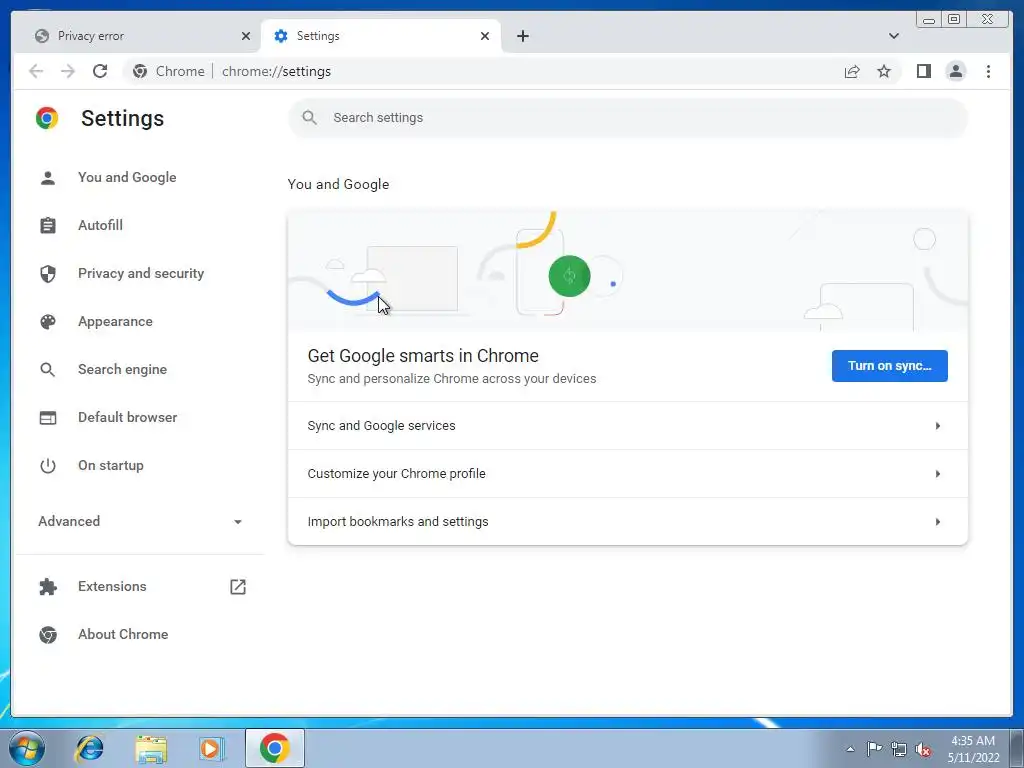The image size is (1024, 768).
Task: Open You and Google settings section
Action: click(127, 178)
